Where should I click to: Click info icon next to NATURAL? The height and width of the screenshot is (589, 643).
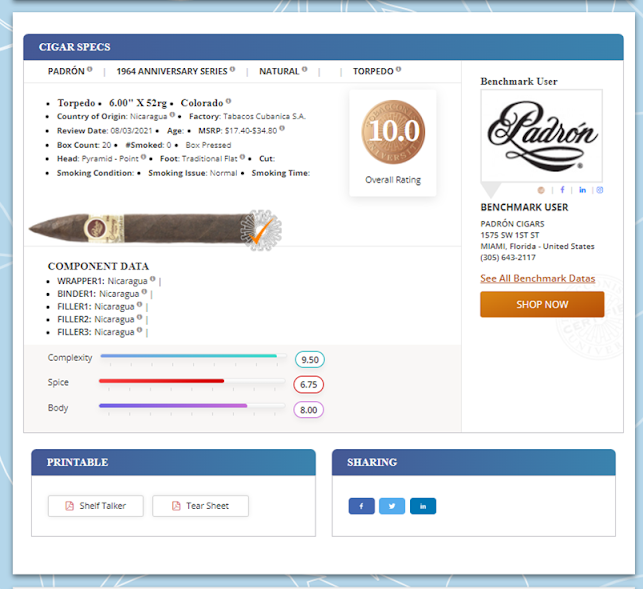pos(305,69)
